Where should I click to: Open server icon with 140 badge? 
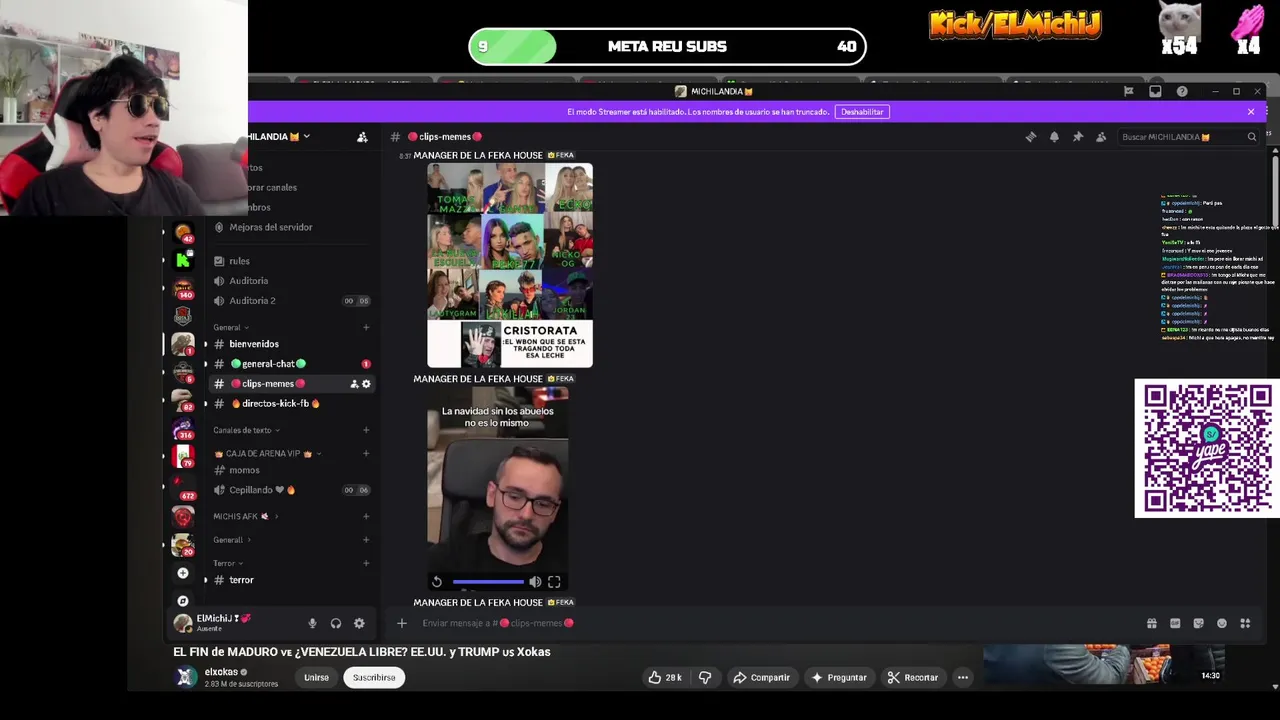click(183, 289)
